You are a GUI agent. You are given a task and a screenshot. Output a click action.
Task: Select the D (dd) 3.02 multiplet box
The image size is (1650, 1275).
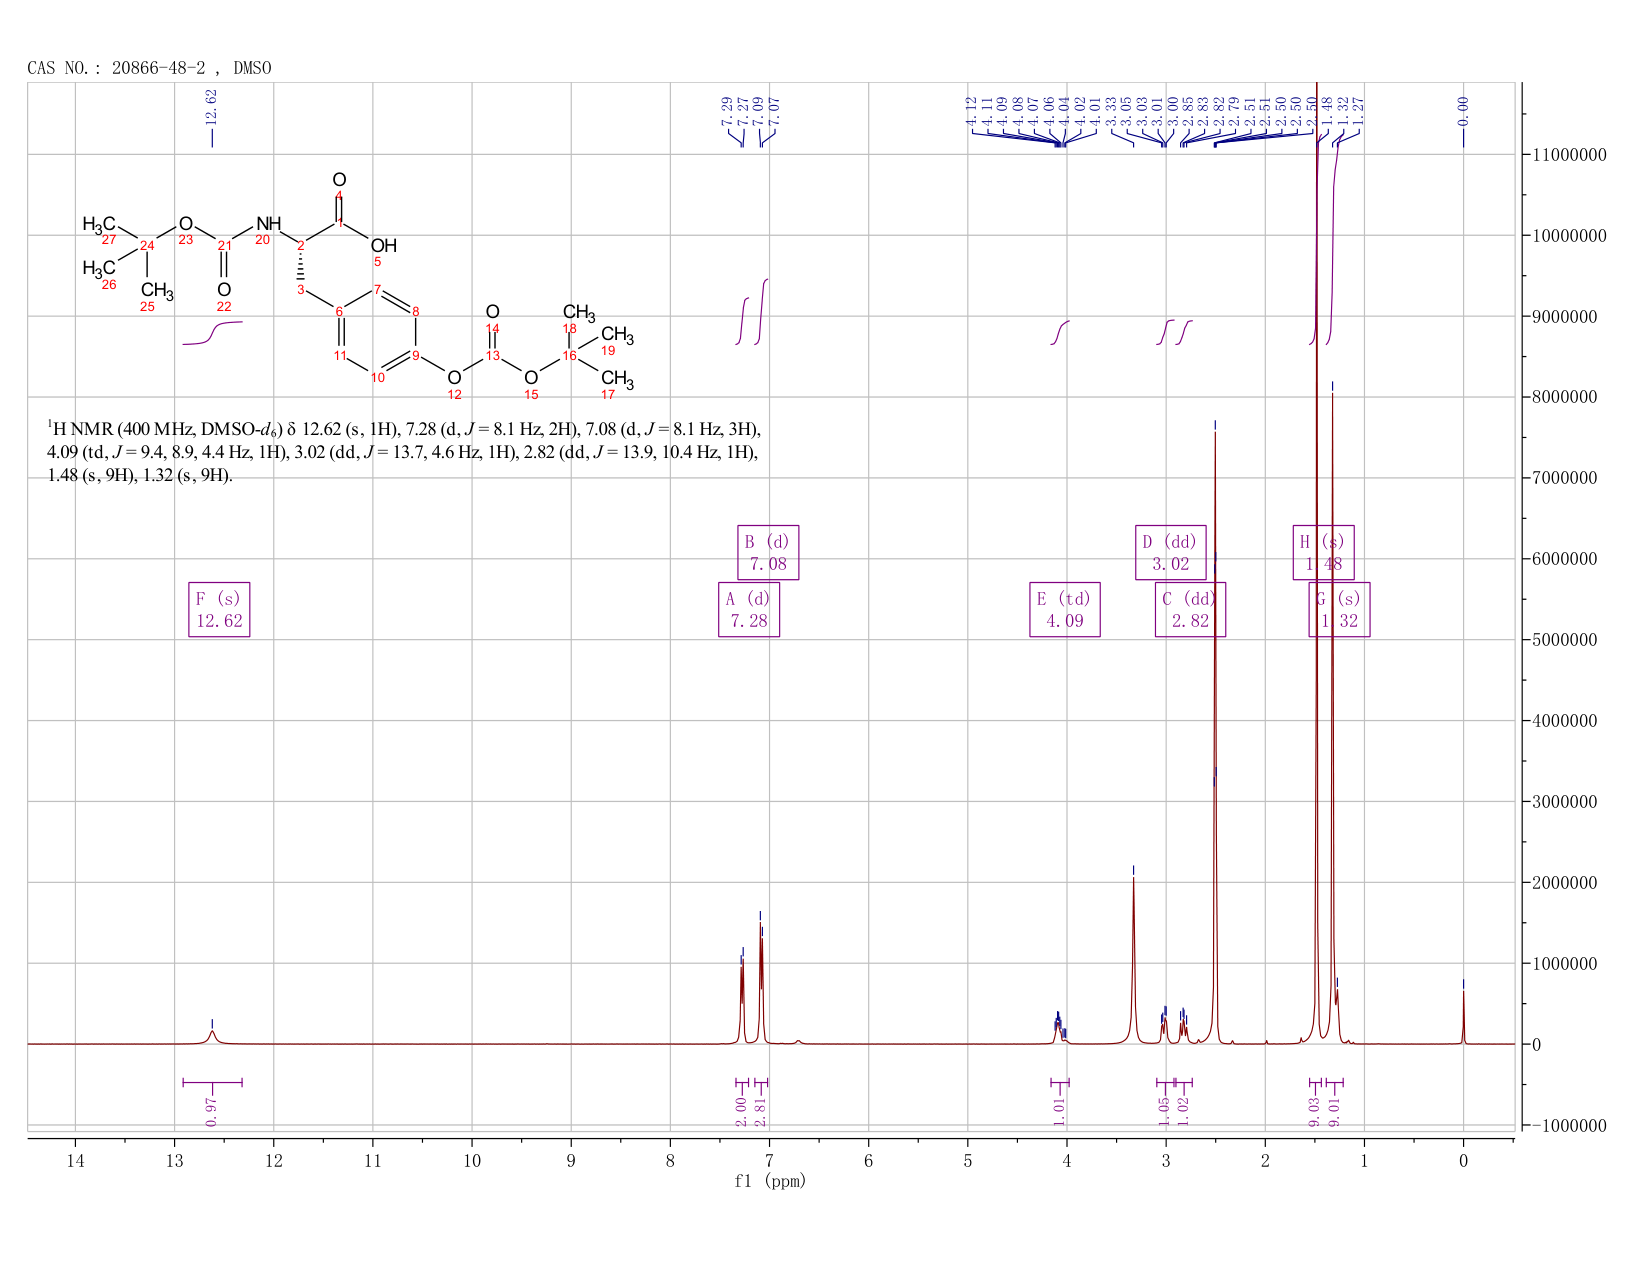[x=1171, y=552]
